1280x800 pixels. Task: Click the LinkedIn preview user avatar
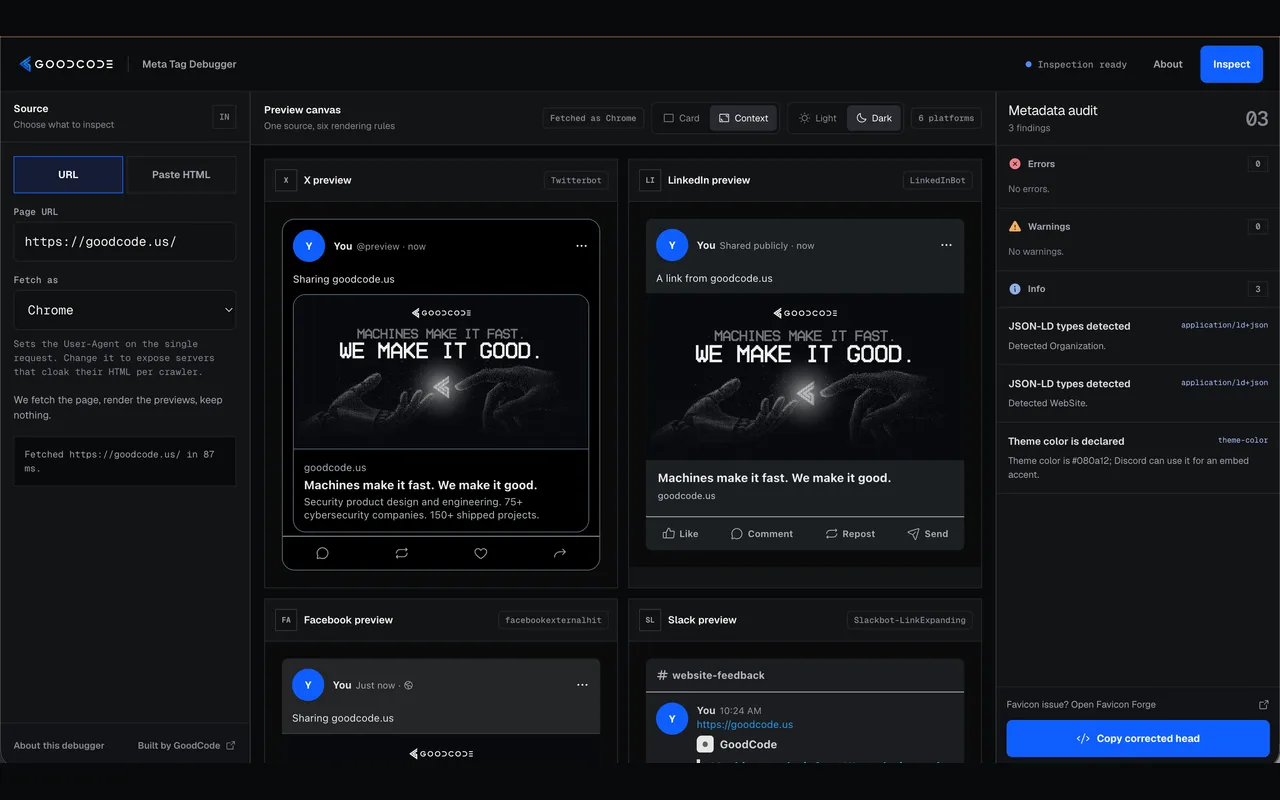point(672,245)
